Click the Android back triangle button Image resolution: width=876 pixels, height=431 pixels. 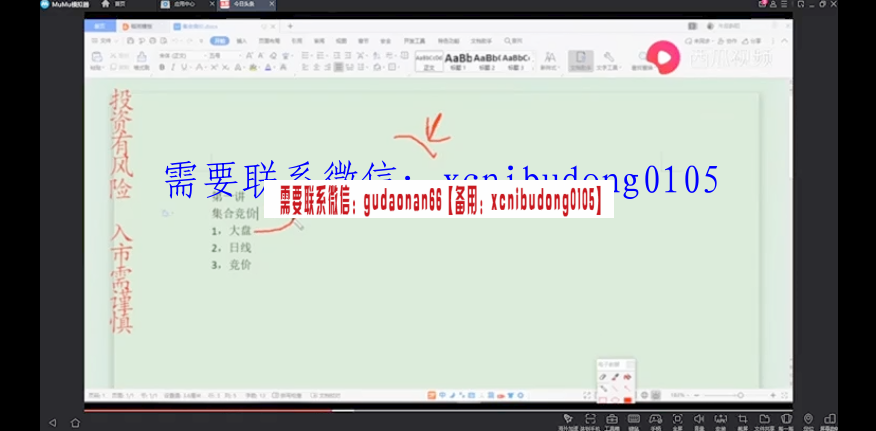53,423
